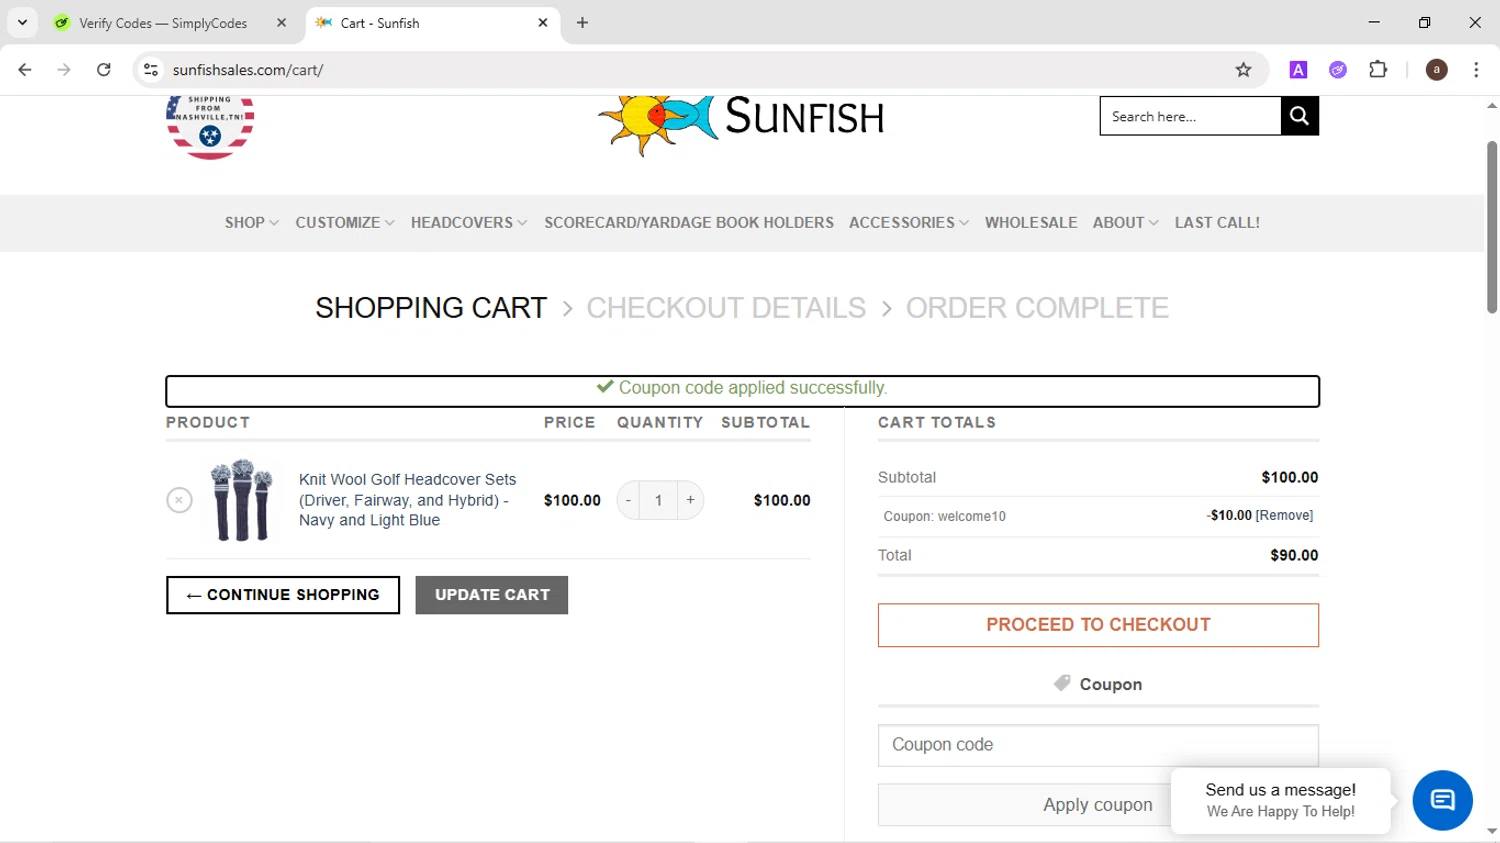
Task: Click the round purple extension icon
Action: click(x=1338, y=70)
